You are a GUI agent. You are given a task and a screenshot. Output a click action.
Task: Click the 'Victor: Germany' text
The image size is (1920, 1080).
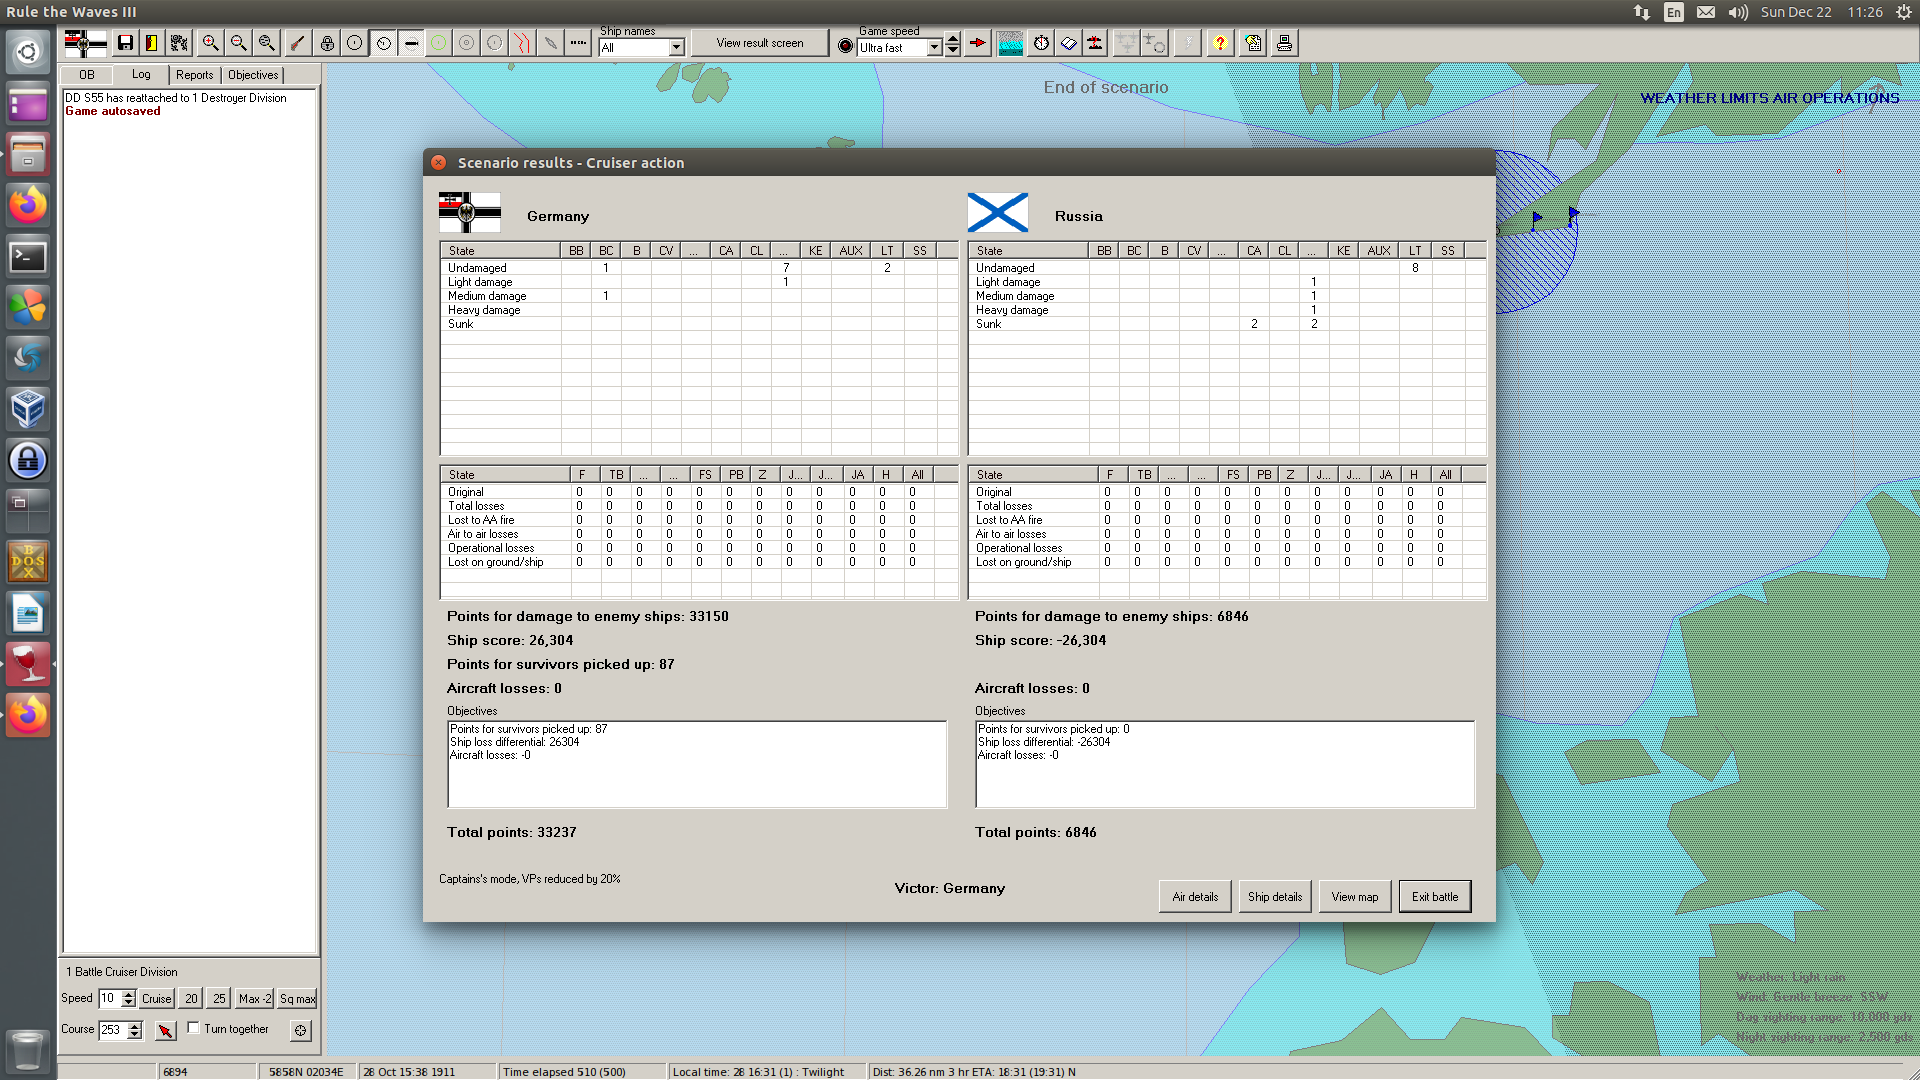pyautogui.click(x=950, y=888)
